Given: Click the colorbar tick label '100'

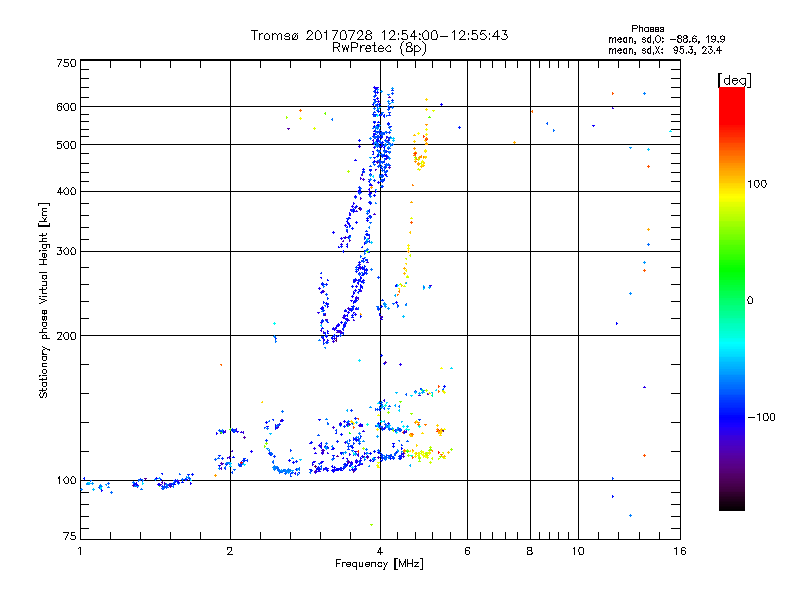Looking at the screenshot, I should click(757, 184).
